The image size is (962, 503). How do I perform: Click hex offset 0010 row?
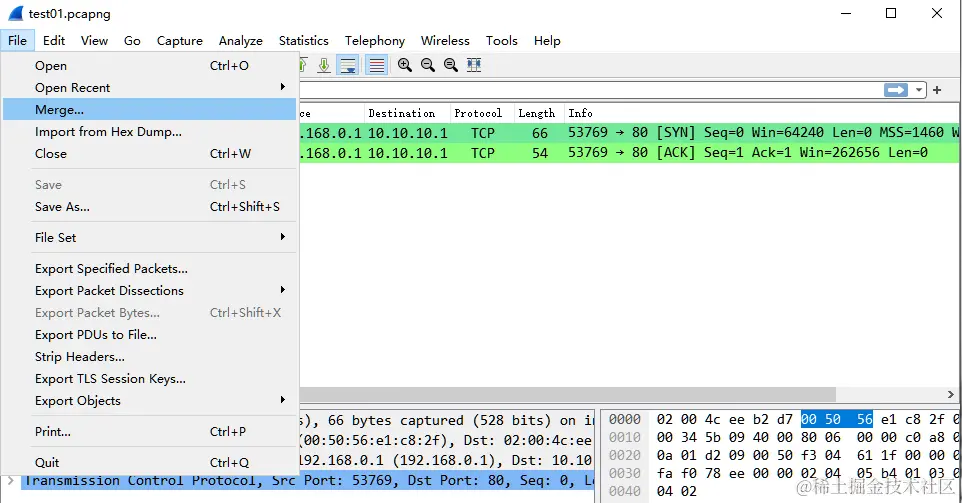coord(625,437)
